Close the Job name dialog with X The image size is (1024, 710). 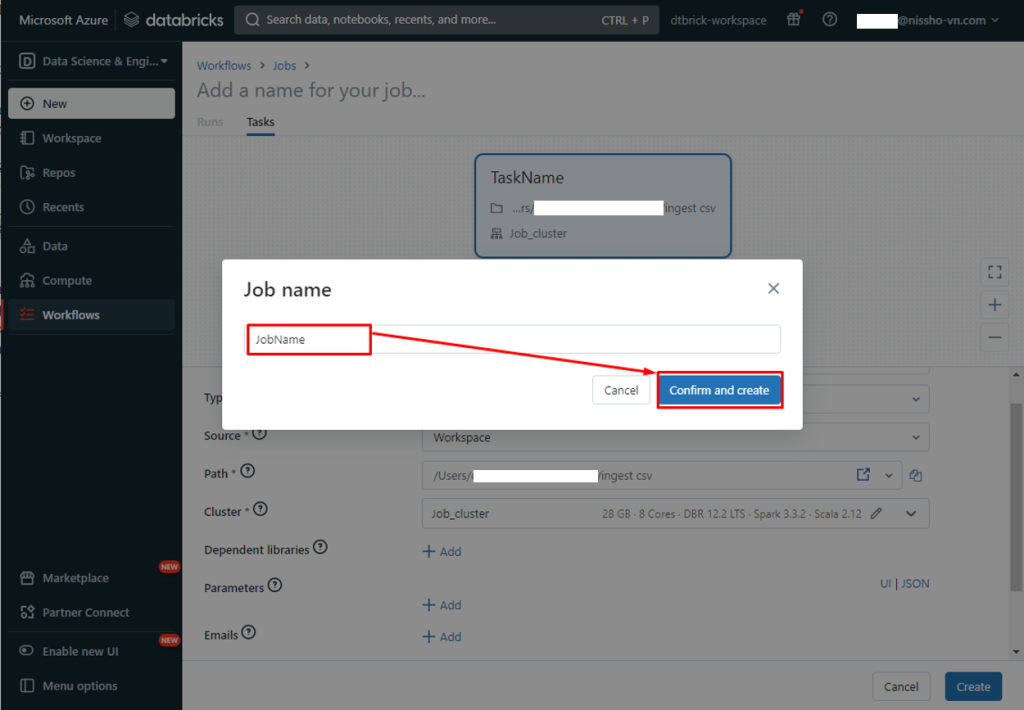pos(773,288)
